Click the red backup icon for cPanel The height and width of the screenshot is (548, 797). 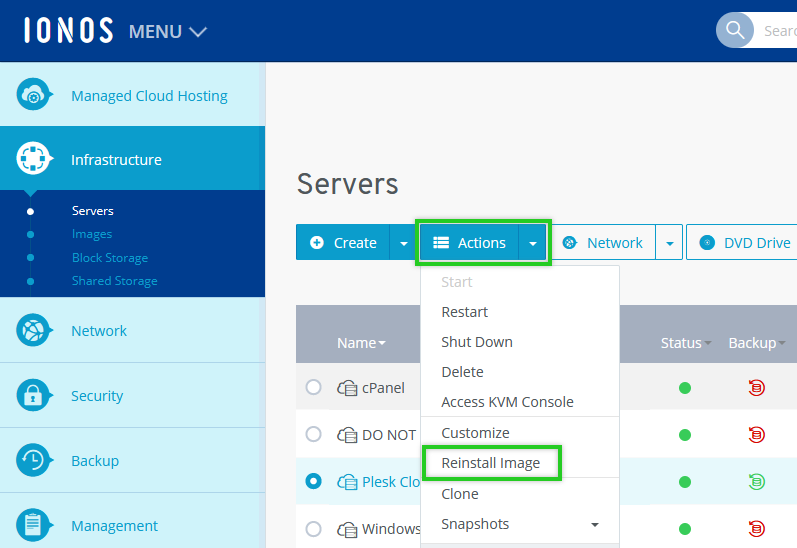757,388
